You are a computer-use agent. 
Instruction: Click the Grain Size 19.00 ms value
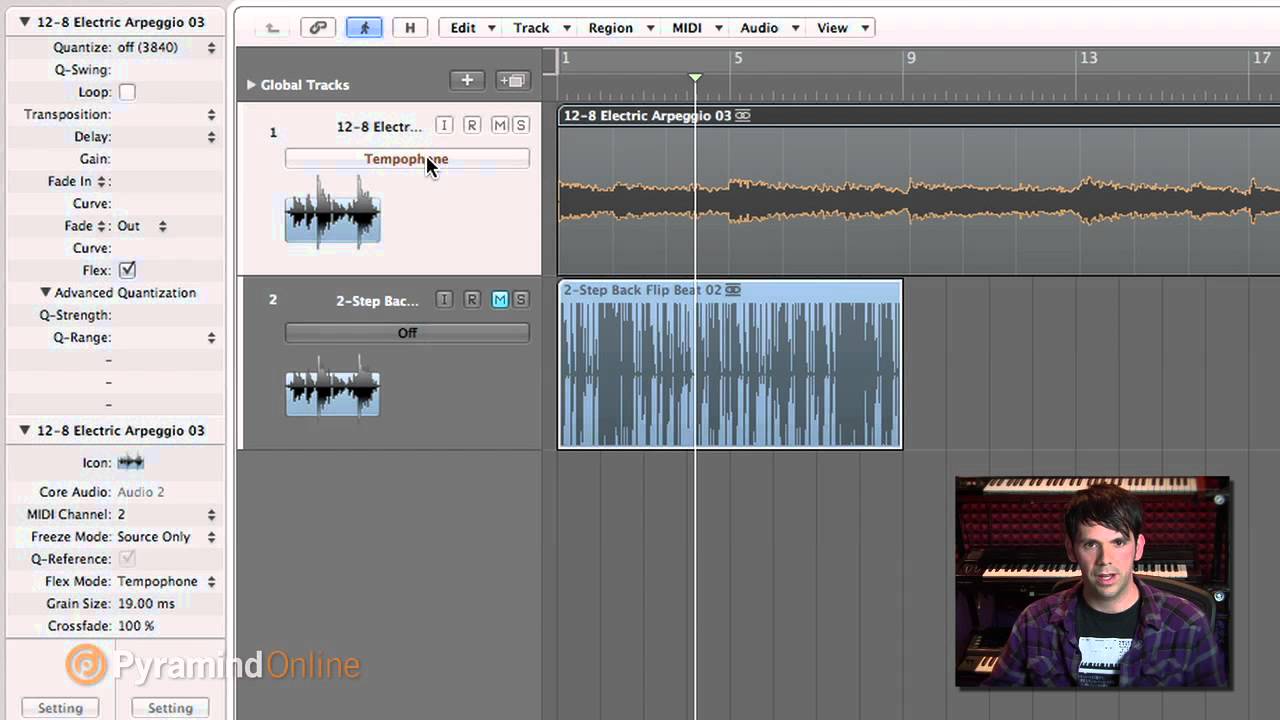point(146,604)
